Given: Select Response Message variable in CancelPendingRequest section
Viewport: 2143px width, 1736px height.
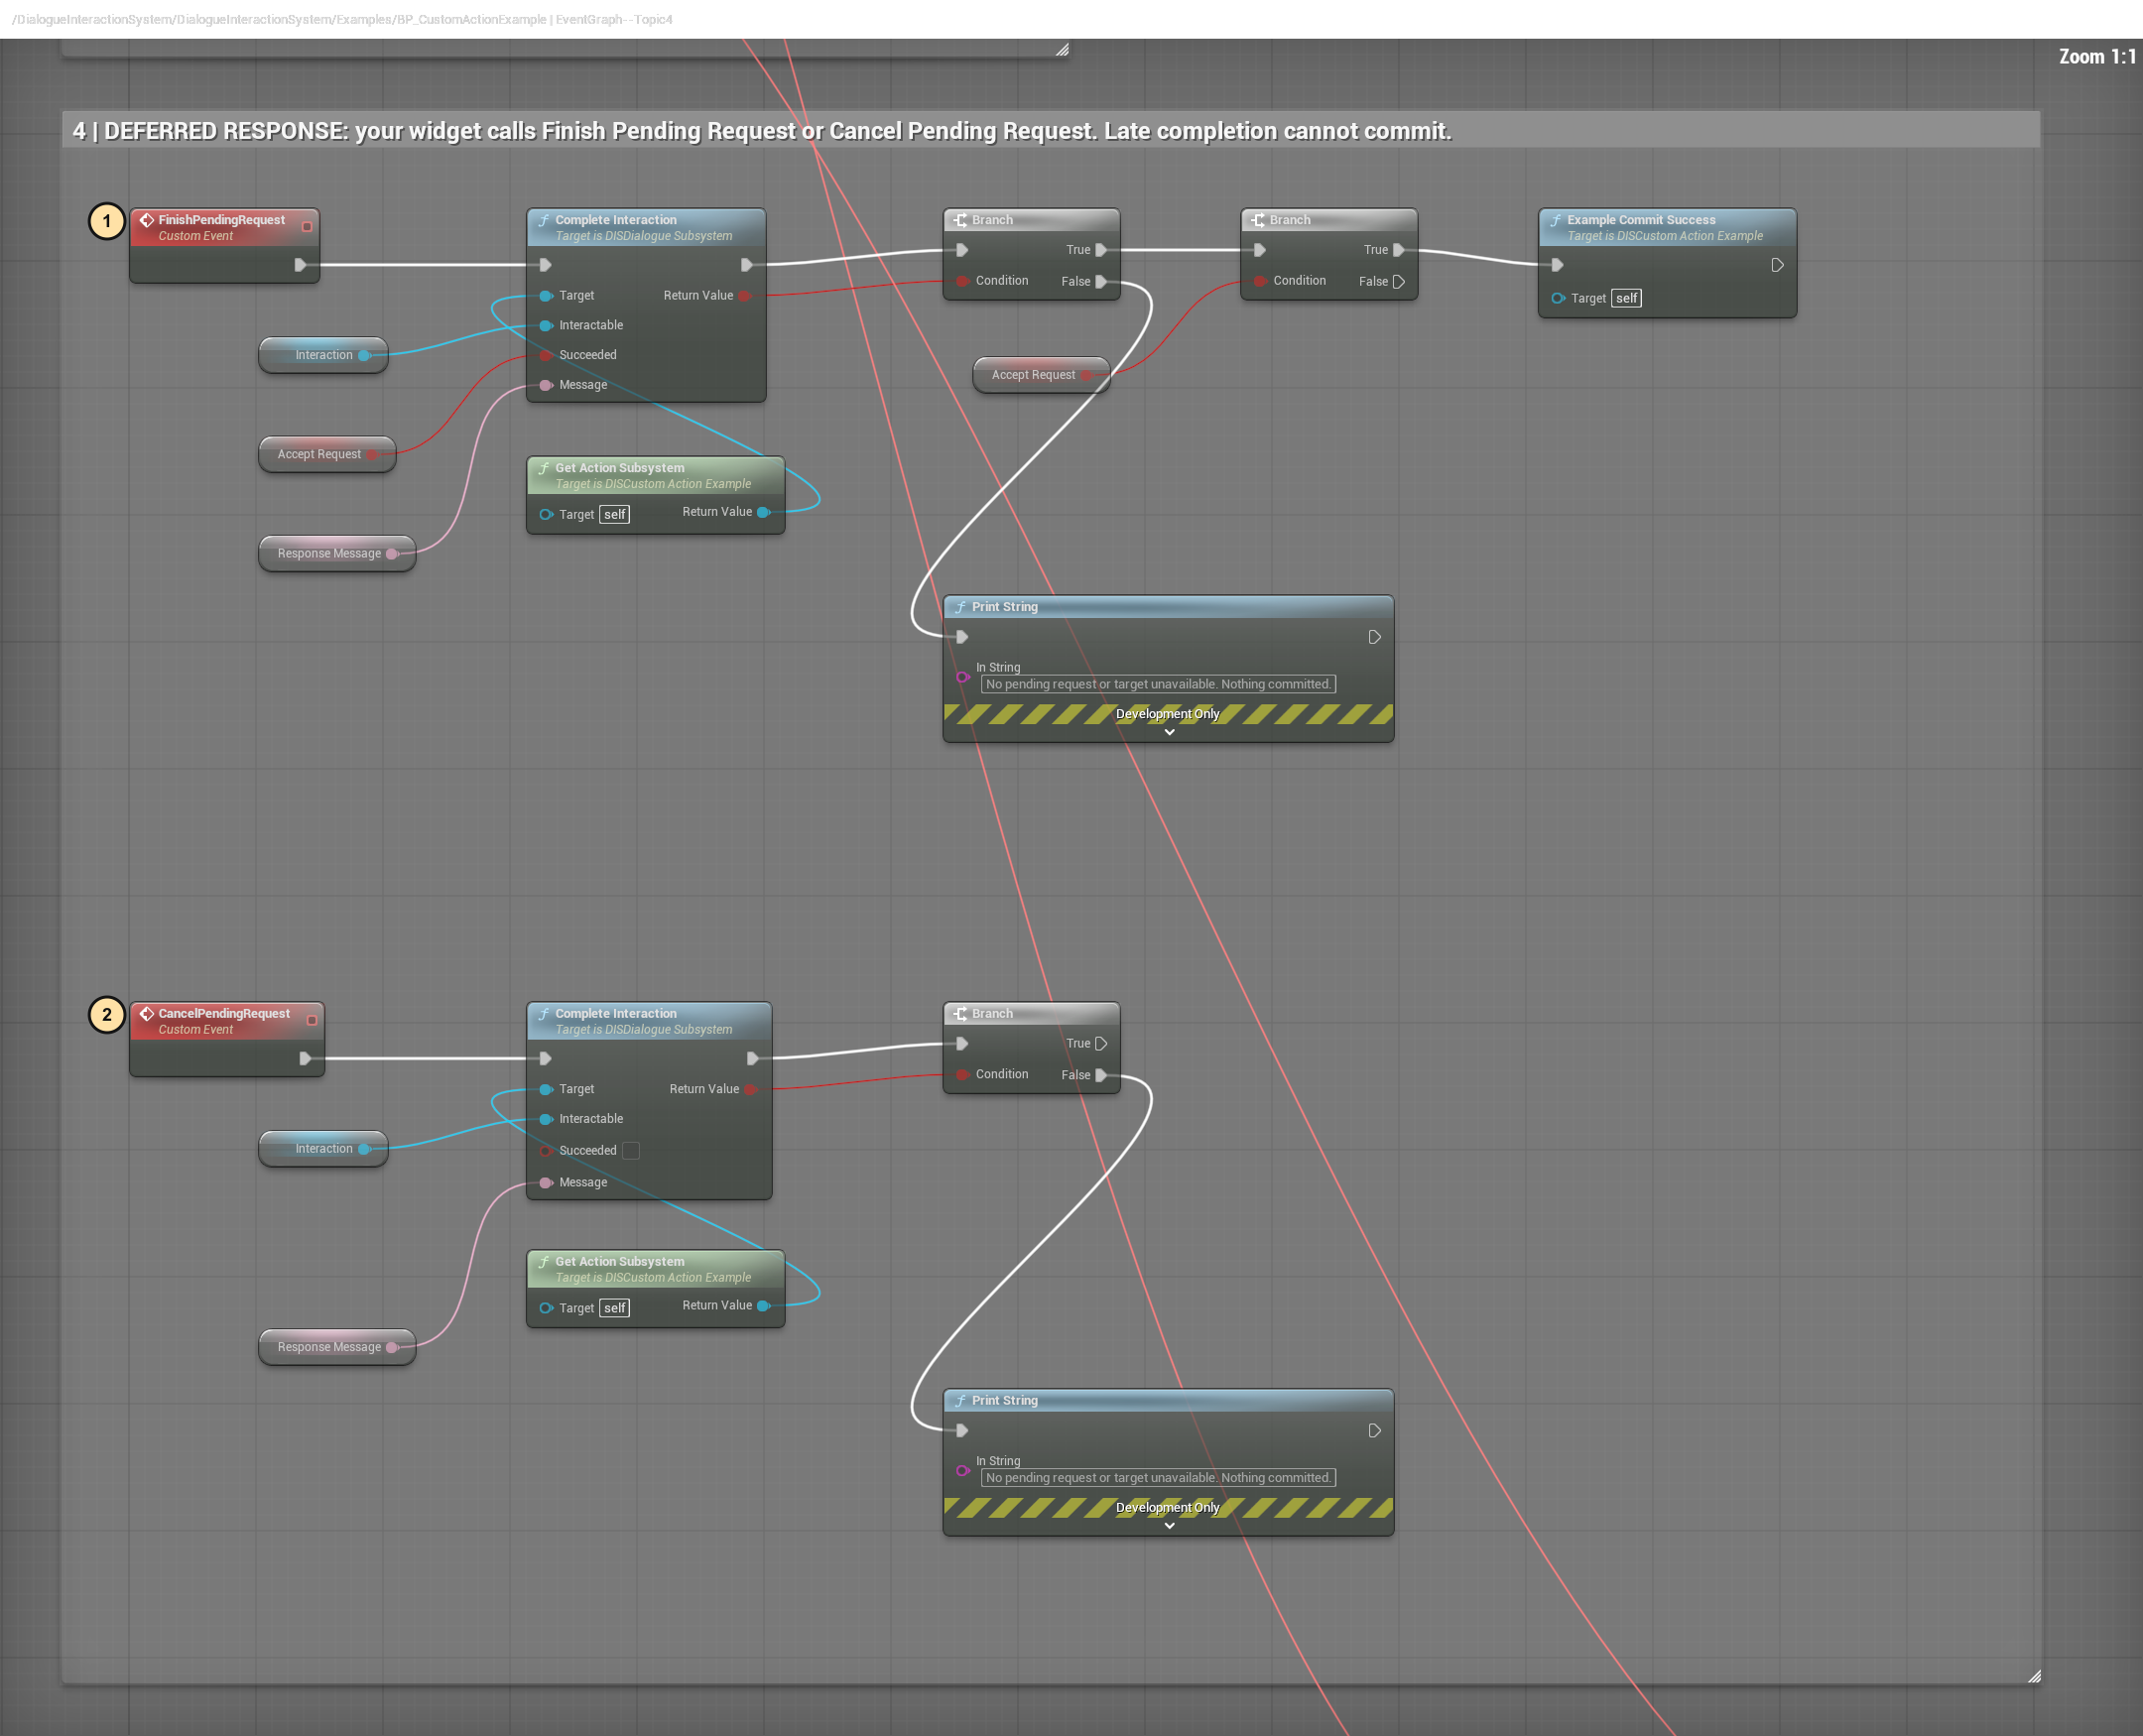Looking at the screenshot, I should pos(337,1347).
